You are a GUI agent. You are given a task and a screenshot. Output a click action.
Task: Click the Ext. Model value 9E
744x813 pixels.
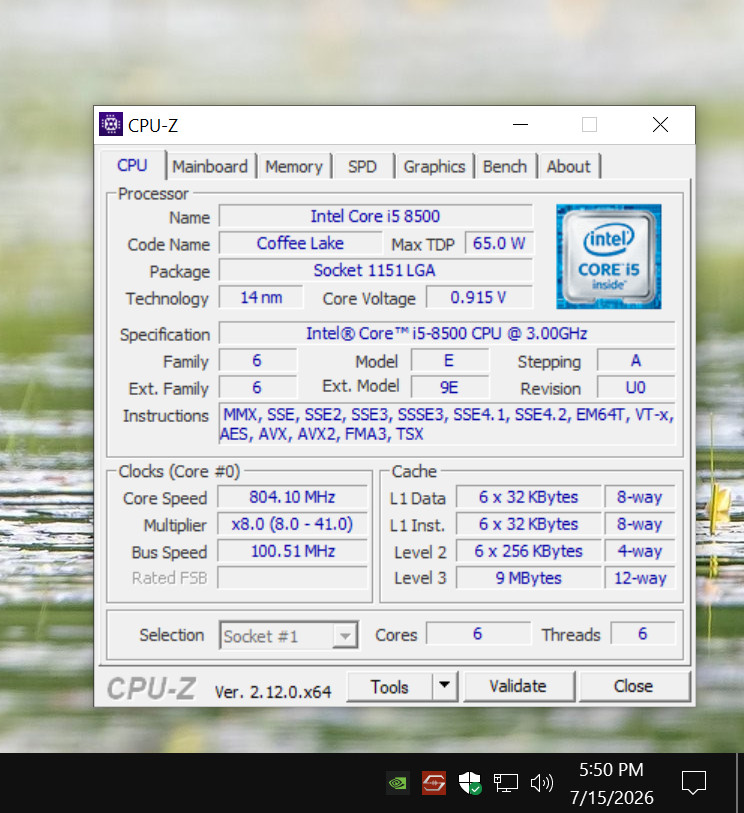[450, 387]
